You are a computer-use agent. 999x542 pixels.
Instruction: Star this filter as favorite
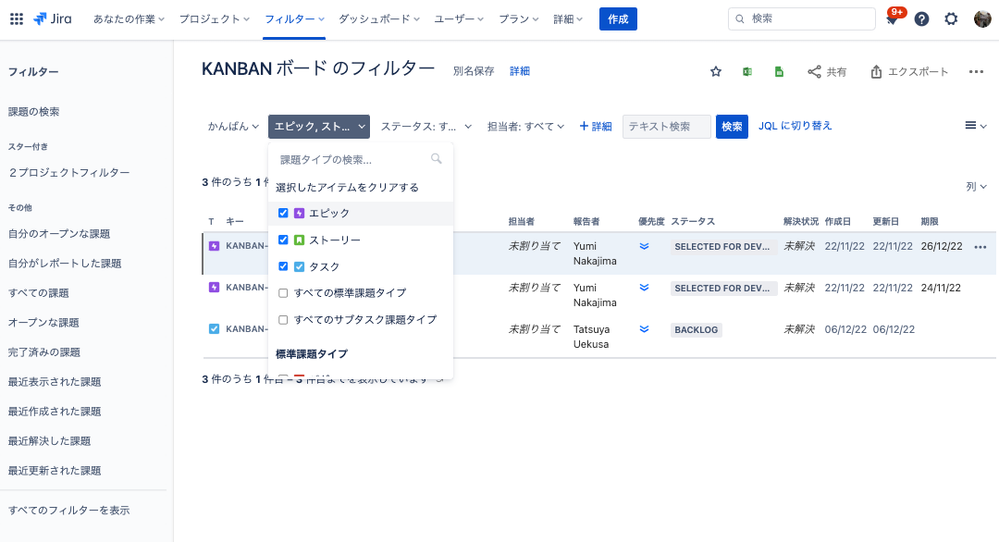(715, 71)
